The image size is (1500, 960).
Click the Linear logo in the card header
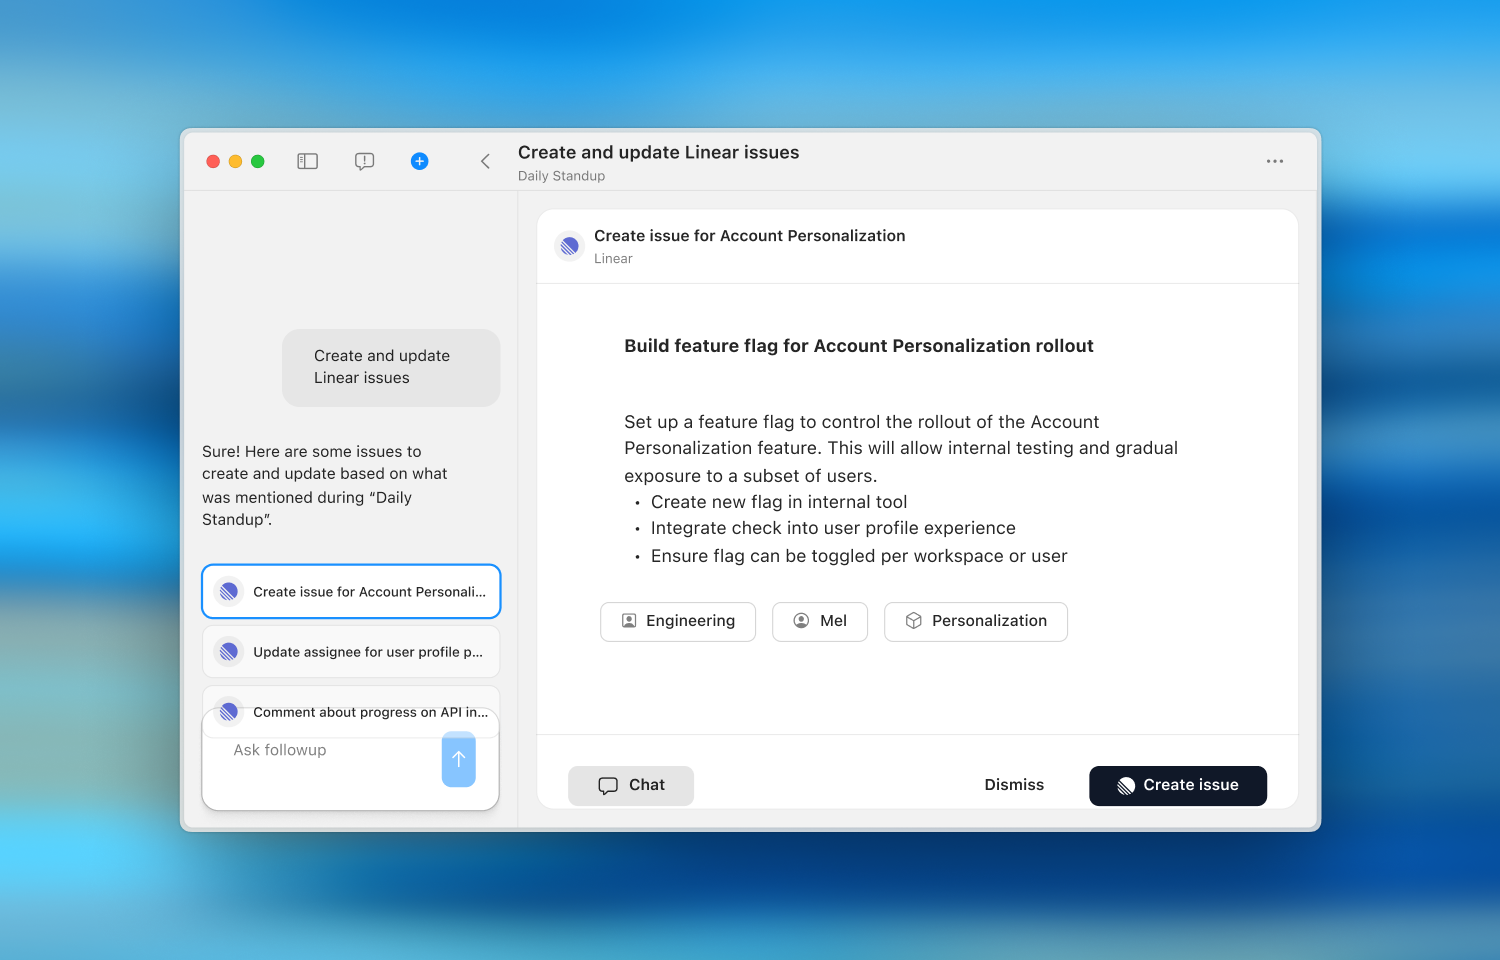pyautogui.click(x=570, y=246)
